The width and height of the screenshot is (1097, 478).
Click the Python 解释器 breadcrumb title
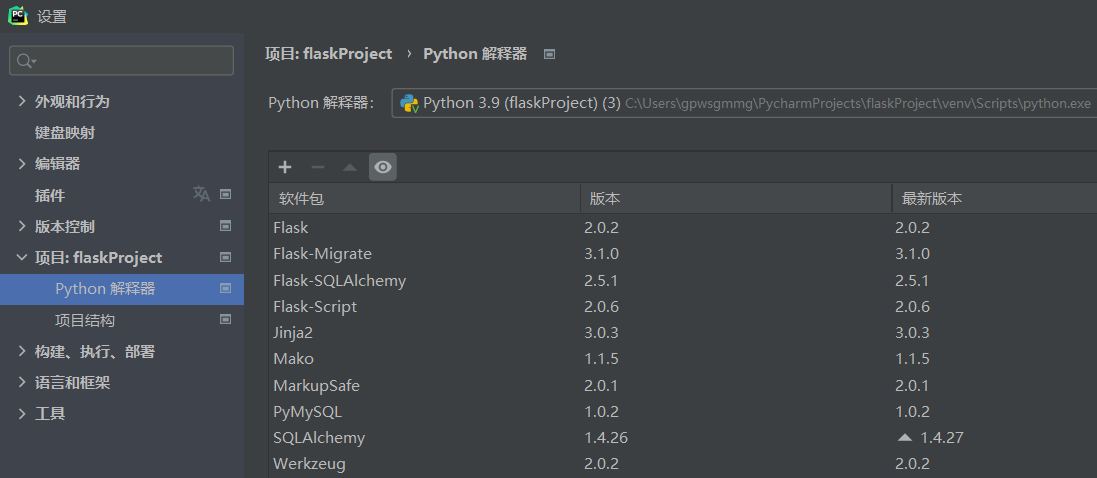pyautogui.click(x=475, y=54)
